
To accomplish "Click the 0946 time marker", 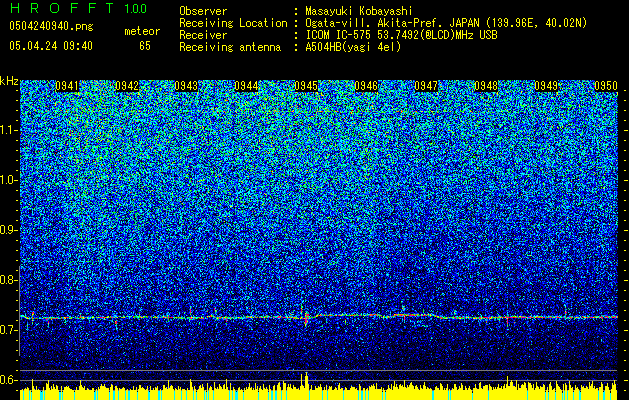I will point(366,86).
